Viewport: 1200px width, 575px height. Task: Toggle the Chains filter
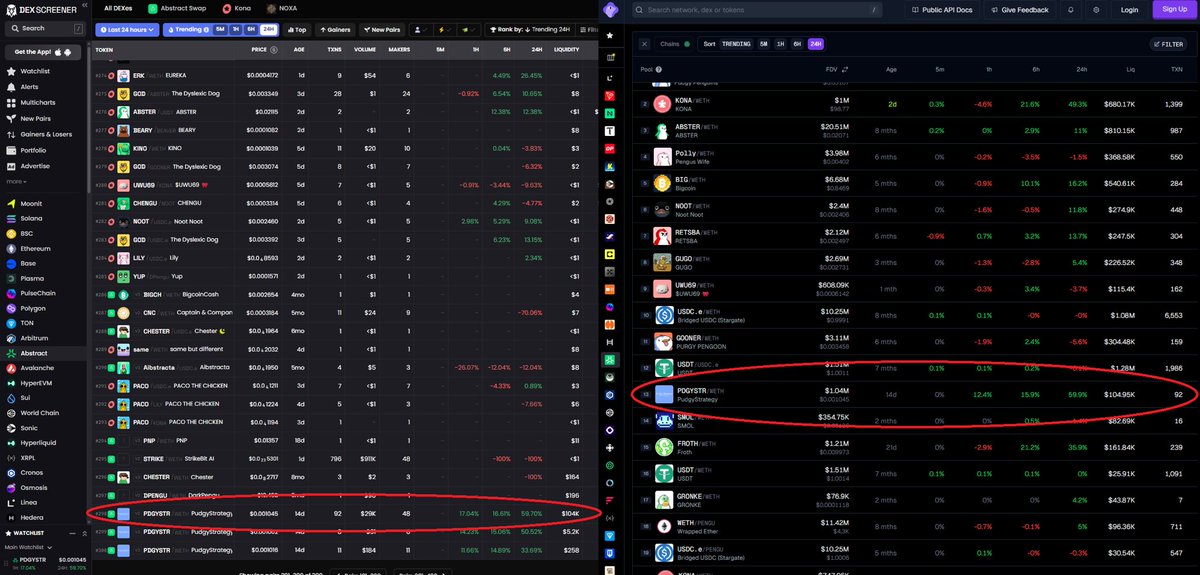tap(675, 44)
